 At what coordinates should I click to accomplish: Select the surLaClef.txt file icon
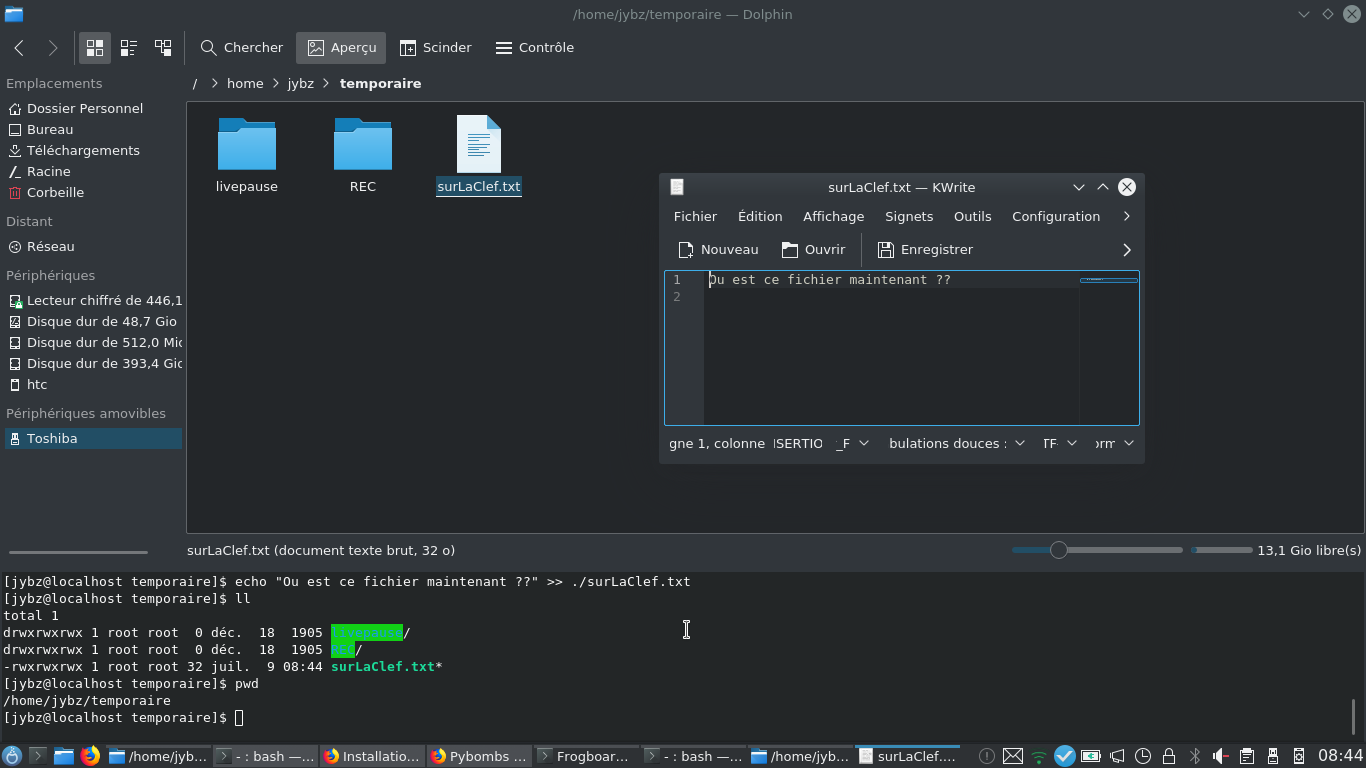(x=479, y=144)
